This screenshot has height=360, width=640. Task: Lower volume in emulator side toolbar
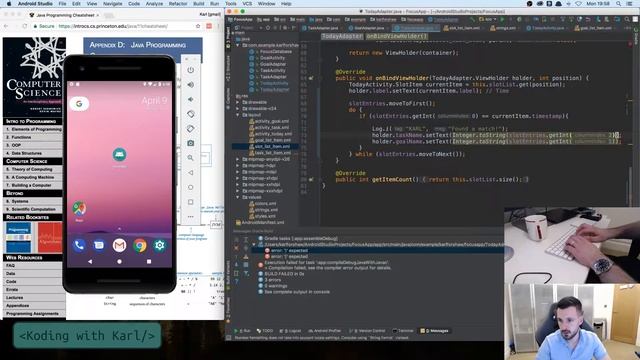191,99
